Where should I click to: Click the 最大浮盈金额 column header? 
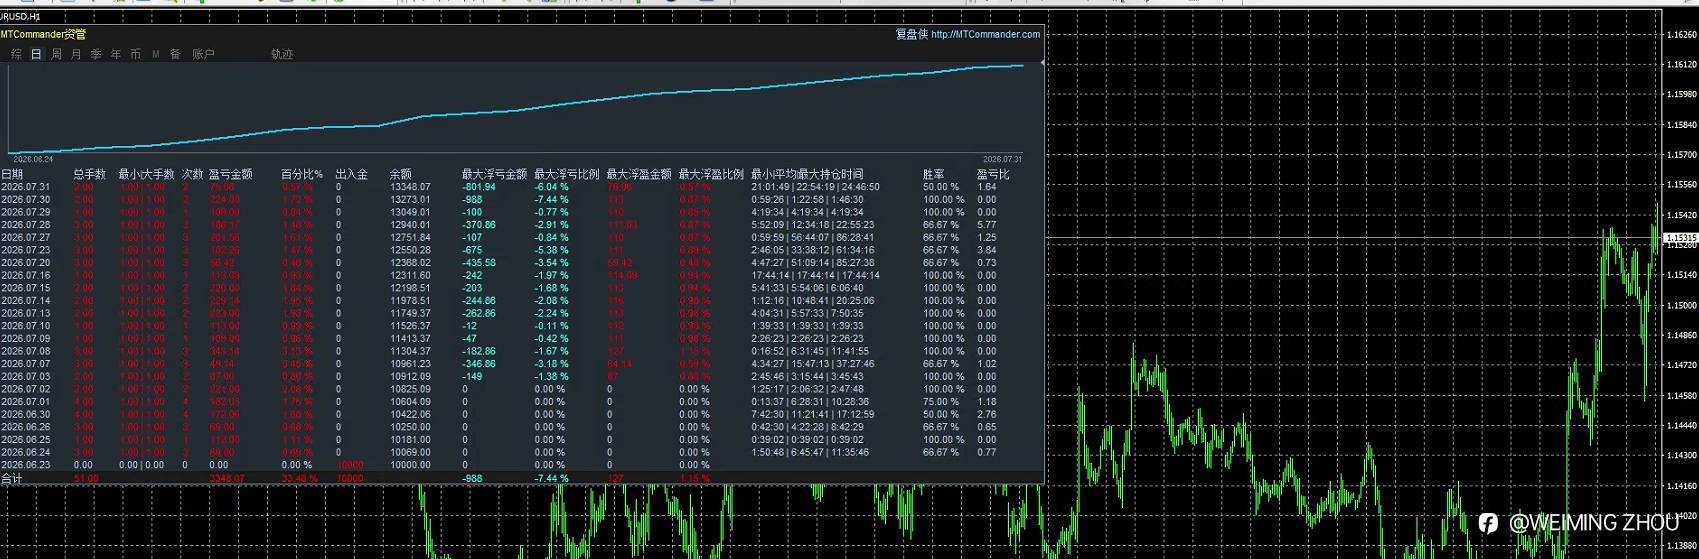(639, 174)
